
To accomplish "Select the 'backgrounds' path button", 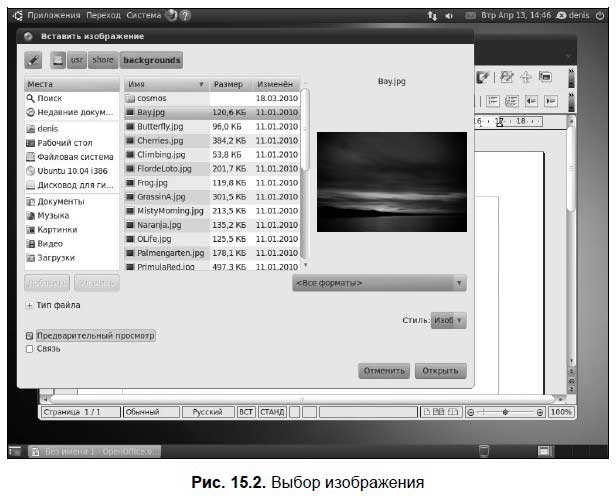I will [151, 60].
